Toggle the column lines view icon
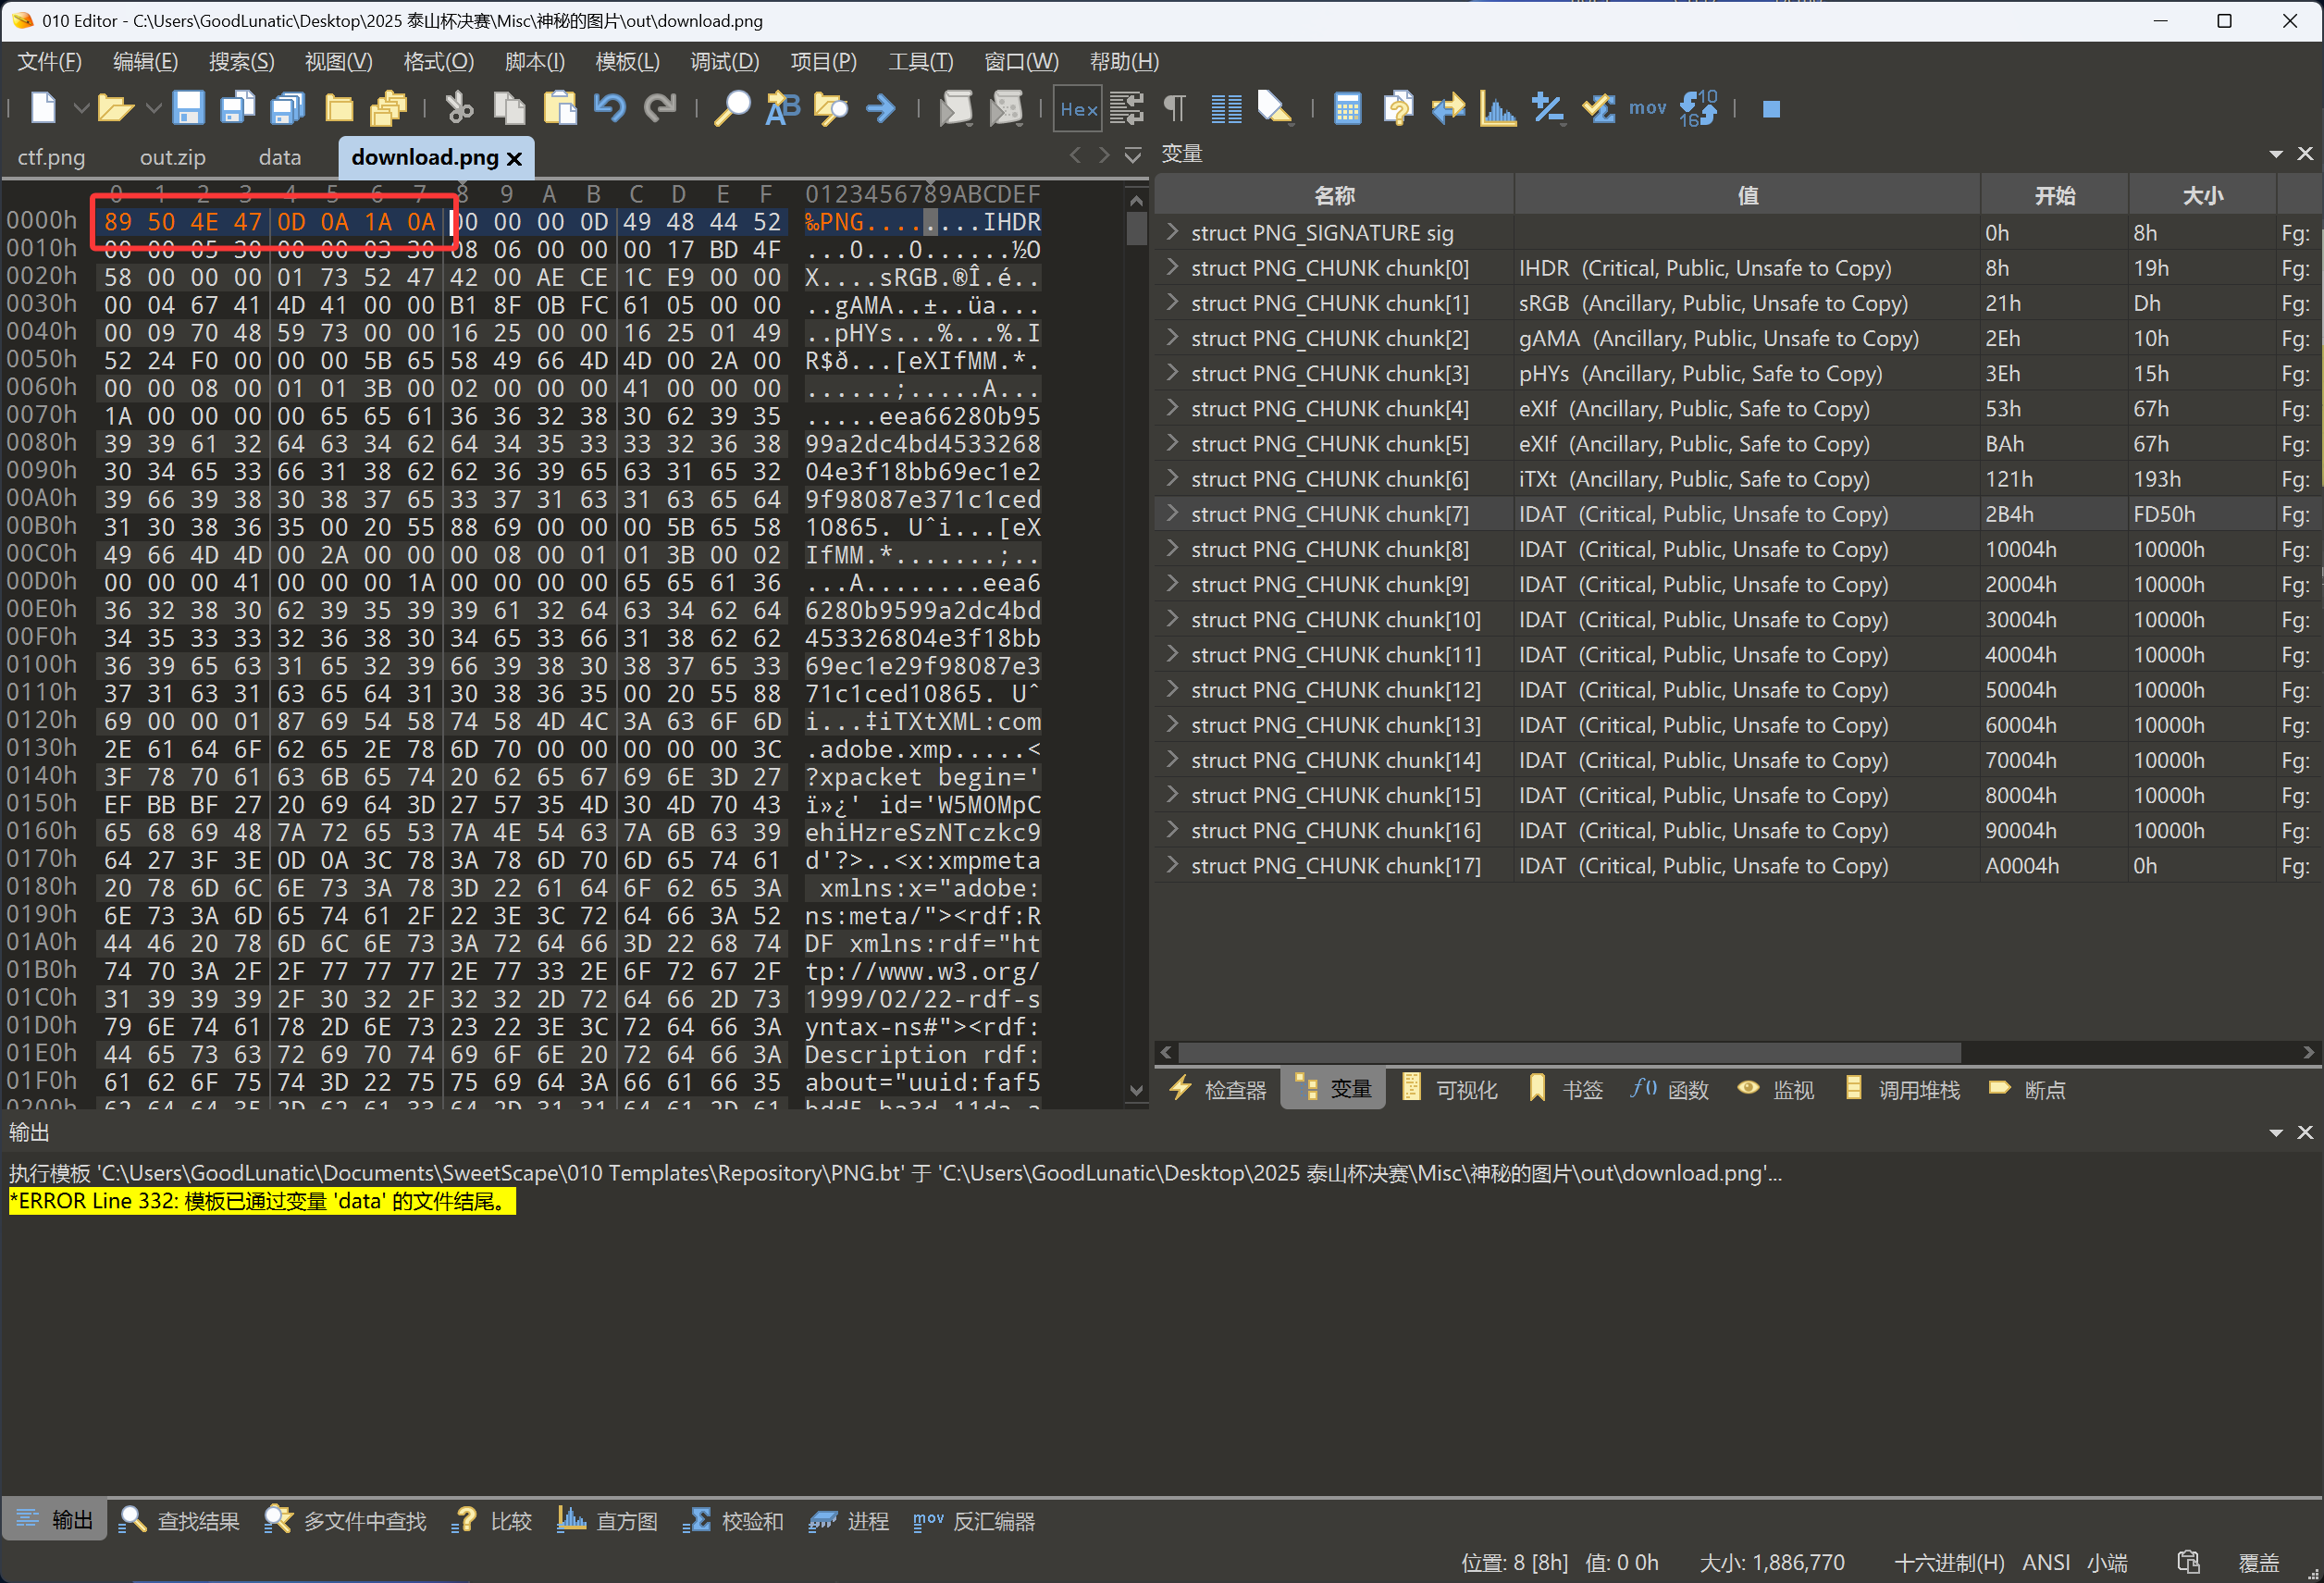2324x1583 pixels. point(1226,108)
